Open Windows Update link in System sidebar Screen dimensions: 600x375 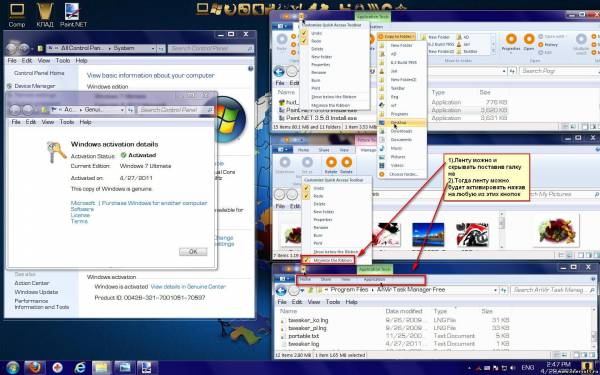pos(36,292)
